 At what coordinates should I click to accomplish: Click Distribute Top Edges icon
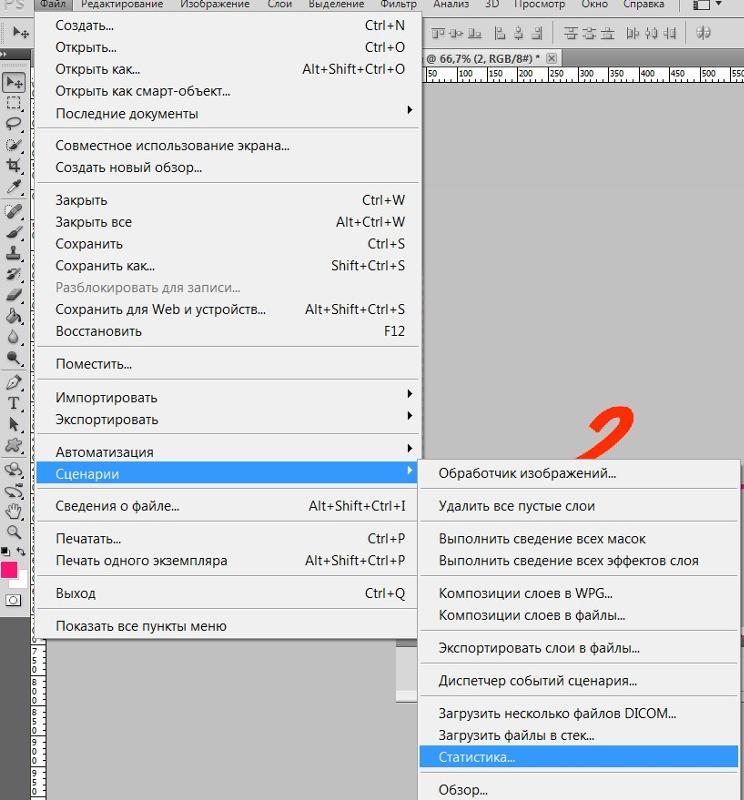571,34
